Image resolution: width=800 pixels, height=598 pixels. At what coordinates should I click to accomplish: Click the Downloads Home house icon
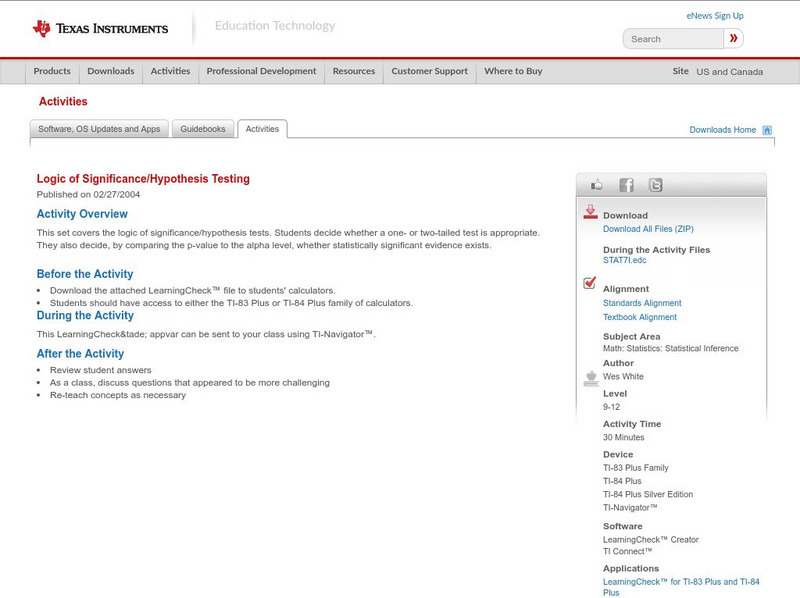point(767,130)
